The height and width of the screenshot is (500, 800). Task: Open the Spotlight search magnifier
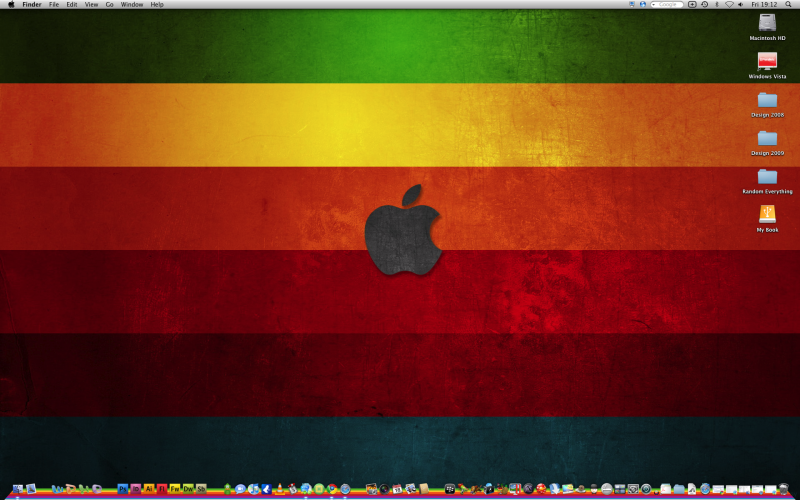(x=787, y=5)
